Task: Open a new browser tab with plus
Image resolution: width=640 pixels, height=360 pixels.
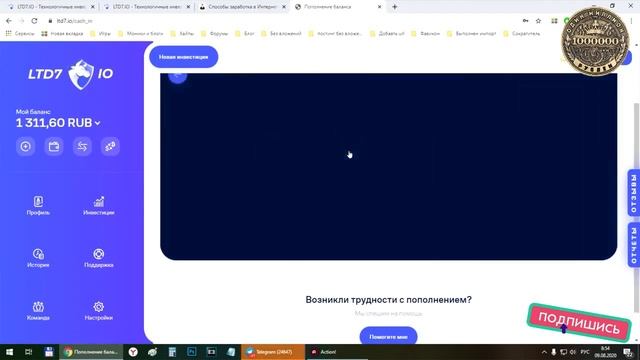Action: pos(394,7)
